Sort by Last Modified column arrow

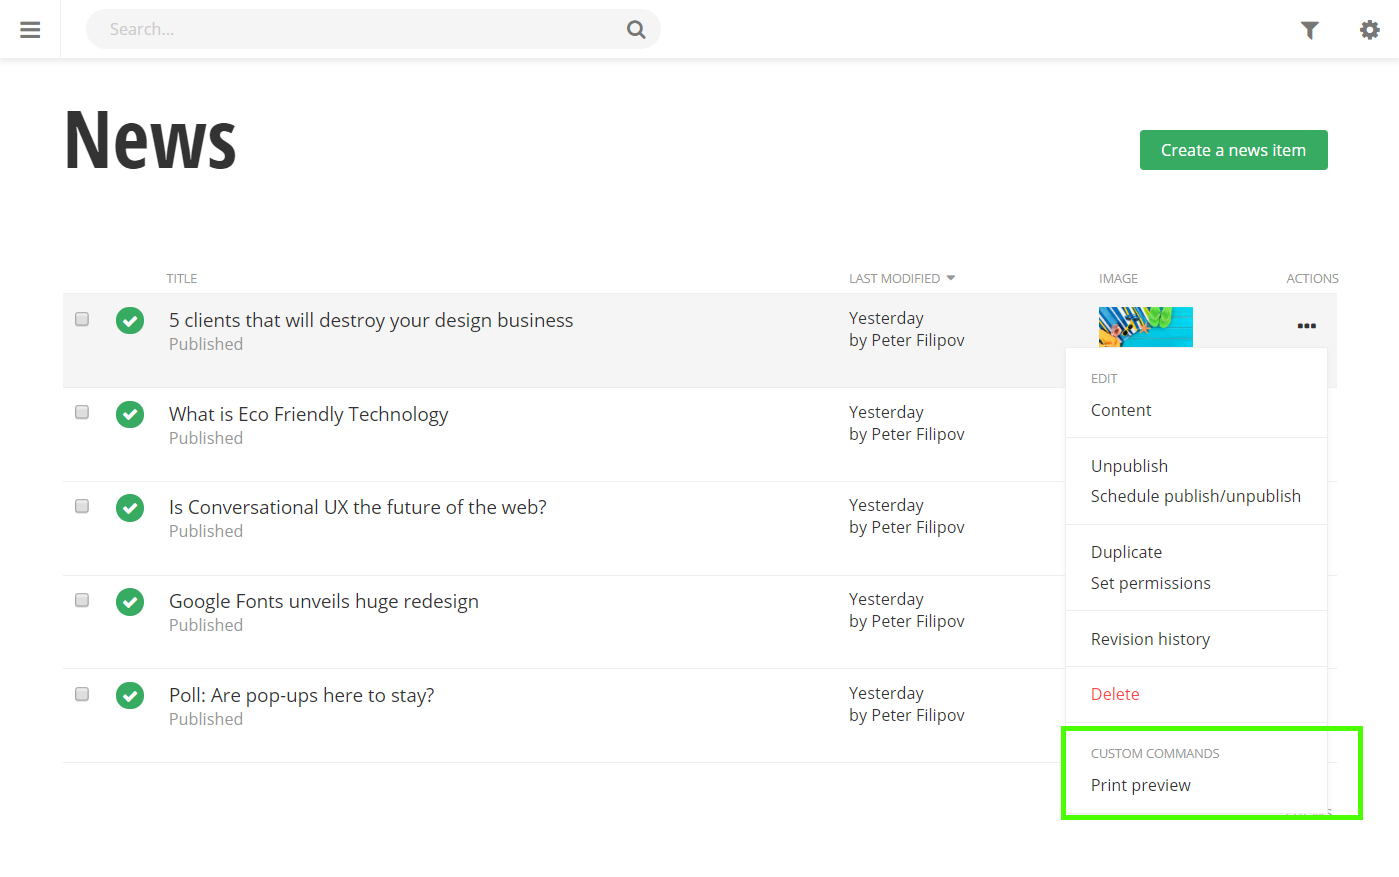click(950, 278)
